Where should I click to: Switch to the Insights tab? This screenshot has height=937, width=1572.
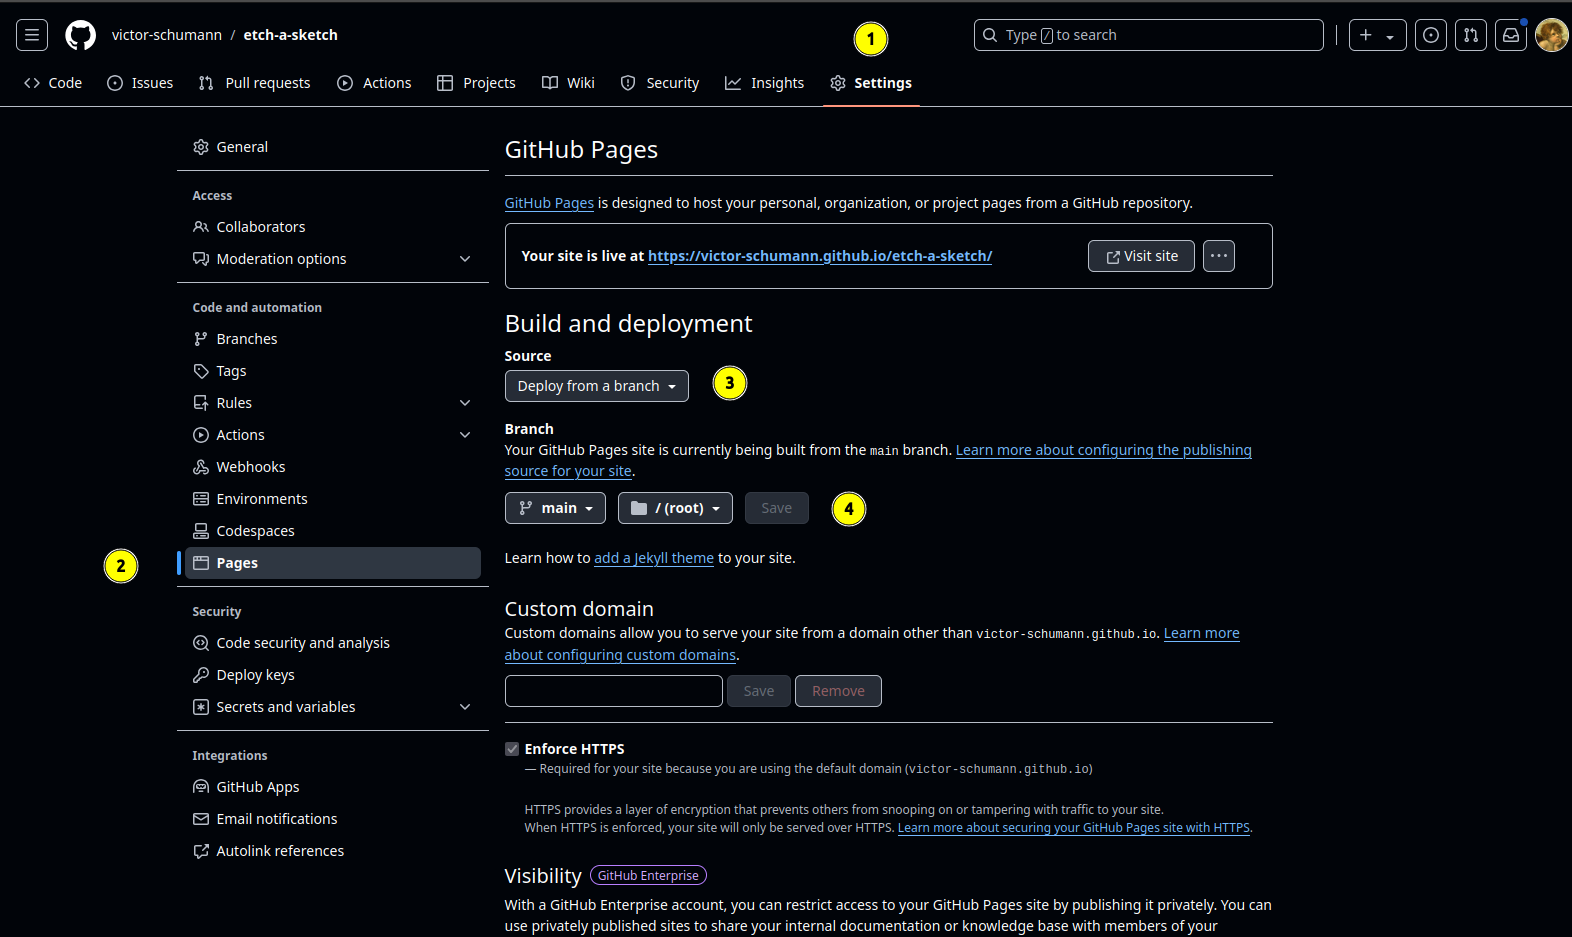point(765,83)
